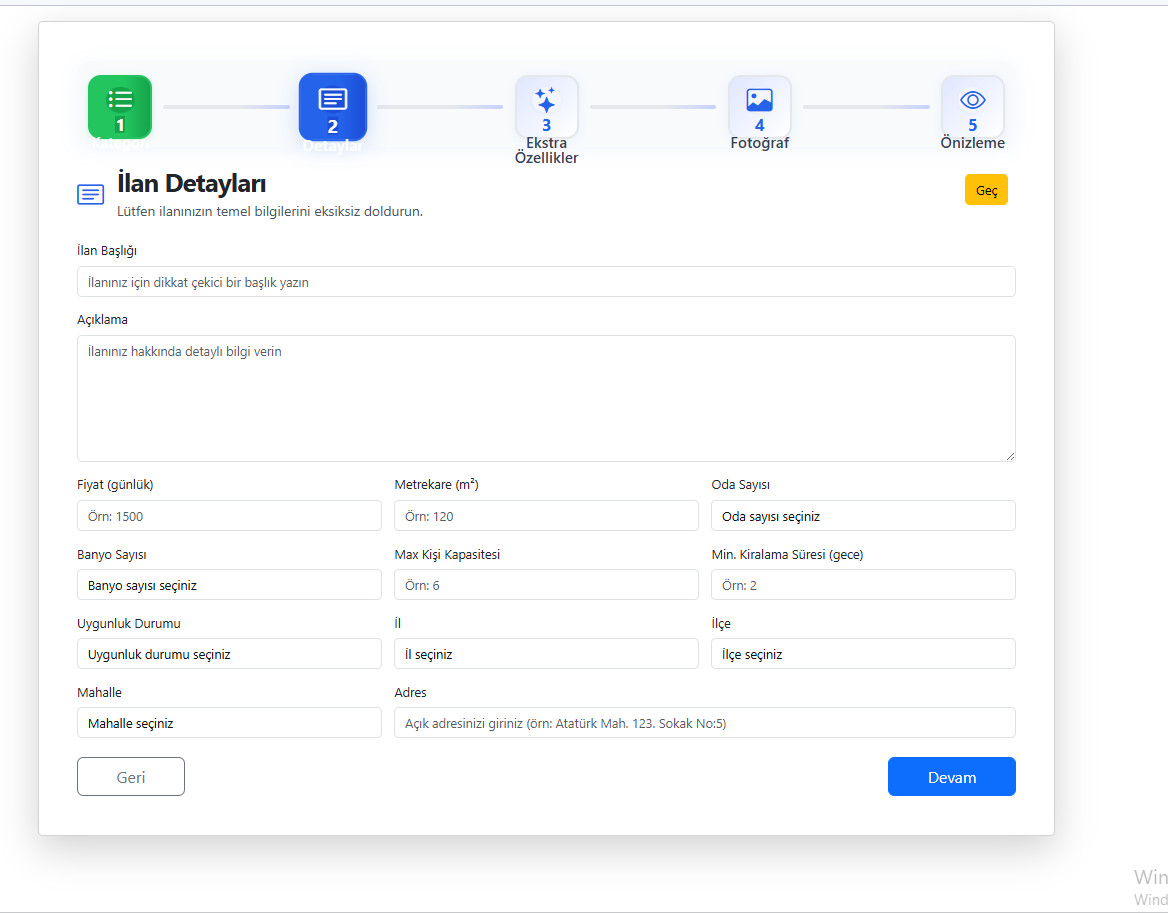
Task: Click the Önizleme step label
Action: click(x=972, y=143)
